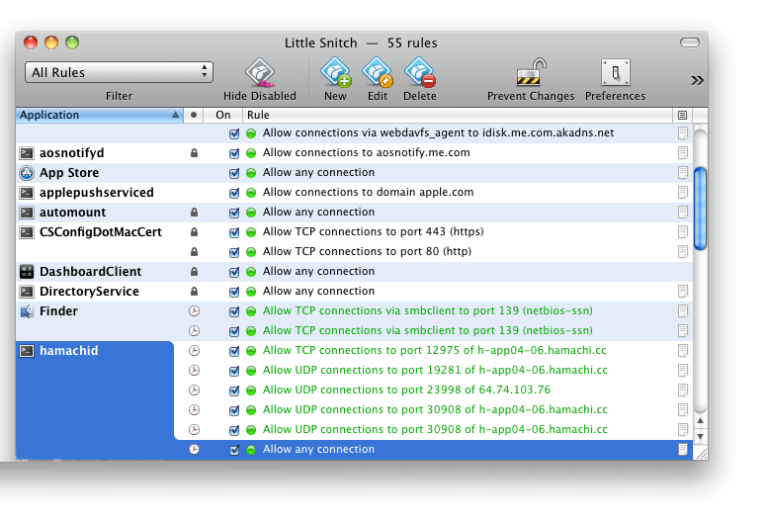Viewport: 768px width, 522px height.
Task: Click the clock icon on port 23998 rule
Action: [x=194, y=390]
